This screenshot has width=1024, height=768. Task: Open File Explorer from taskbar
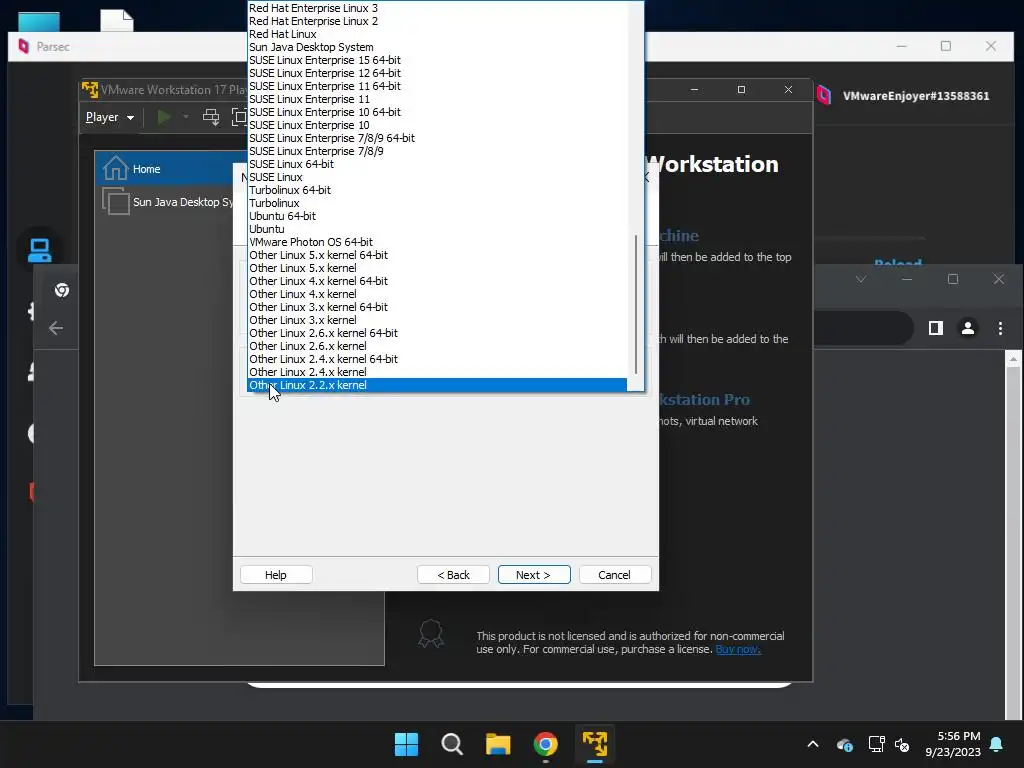click(x=498, y=744)
